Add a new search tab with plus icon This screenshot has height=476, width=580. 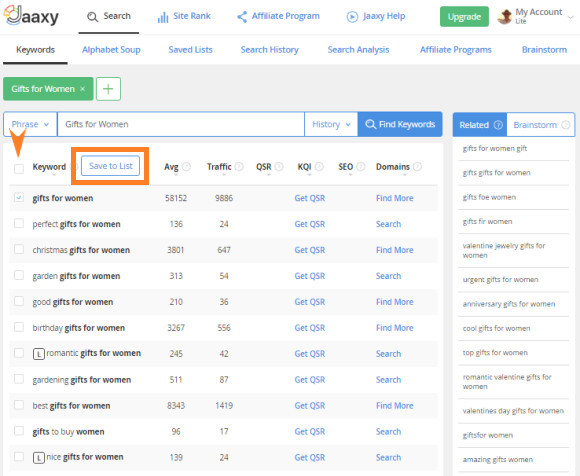pyautogui.click(x=108, y=89)
